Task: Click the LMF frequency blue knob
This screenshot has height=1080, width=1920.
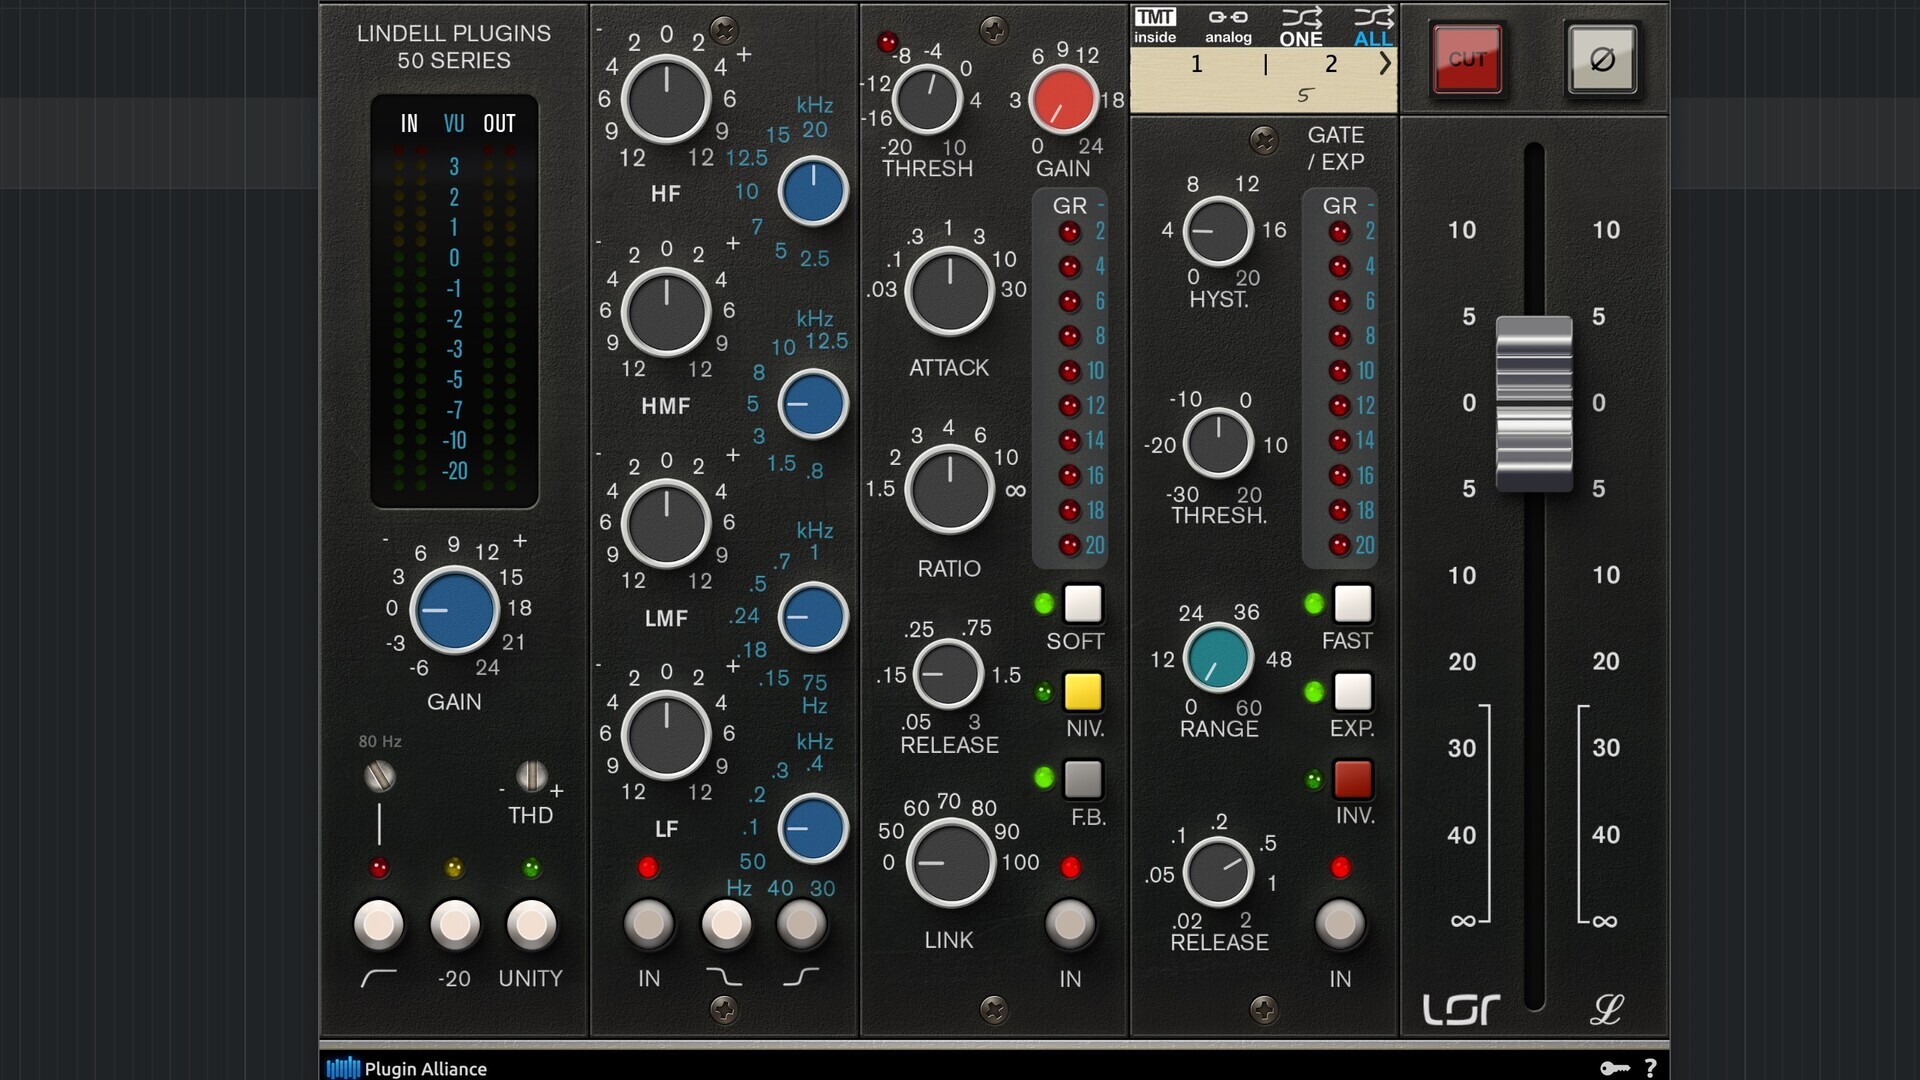Action: 813,617
